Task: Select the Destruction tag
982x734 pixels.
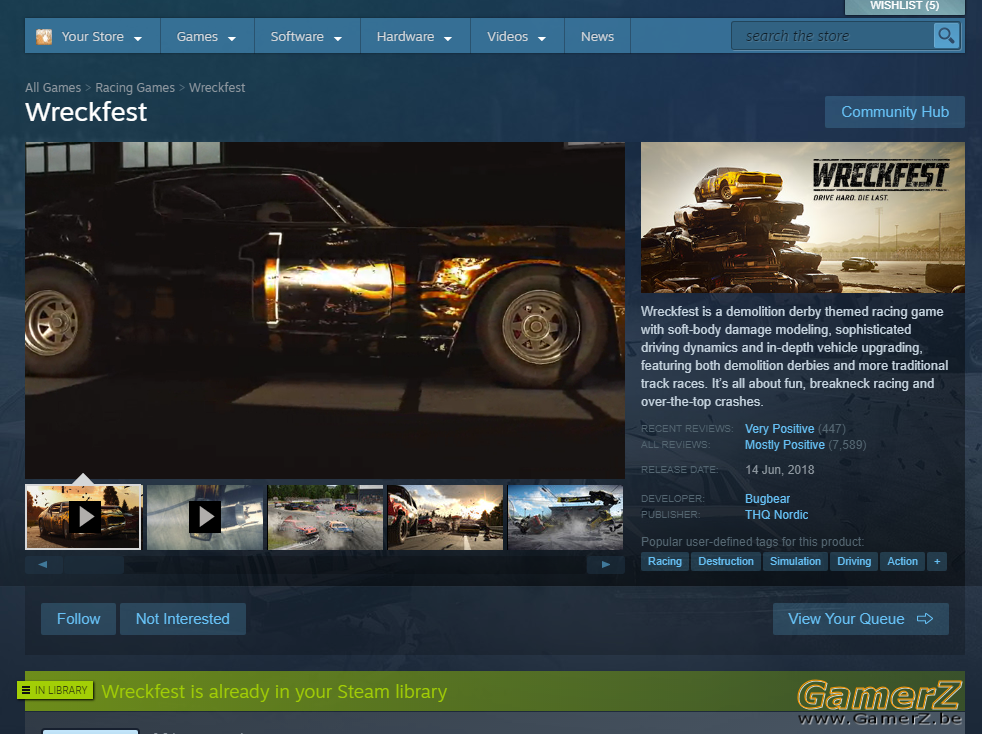Action: 726,562
